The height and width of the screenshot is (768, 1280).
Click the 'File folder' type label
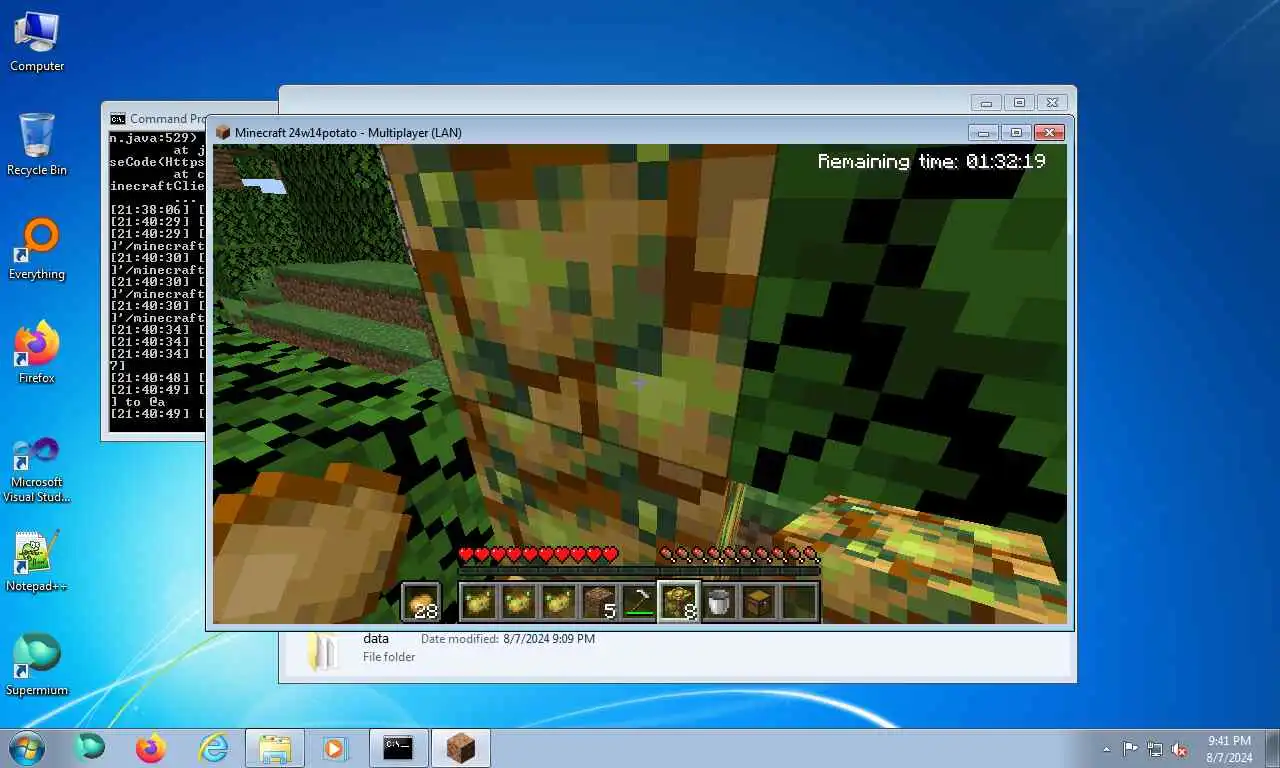click(389, 657)
